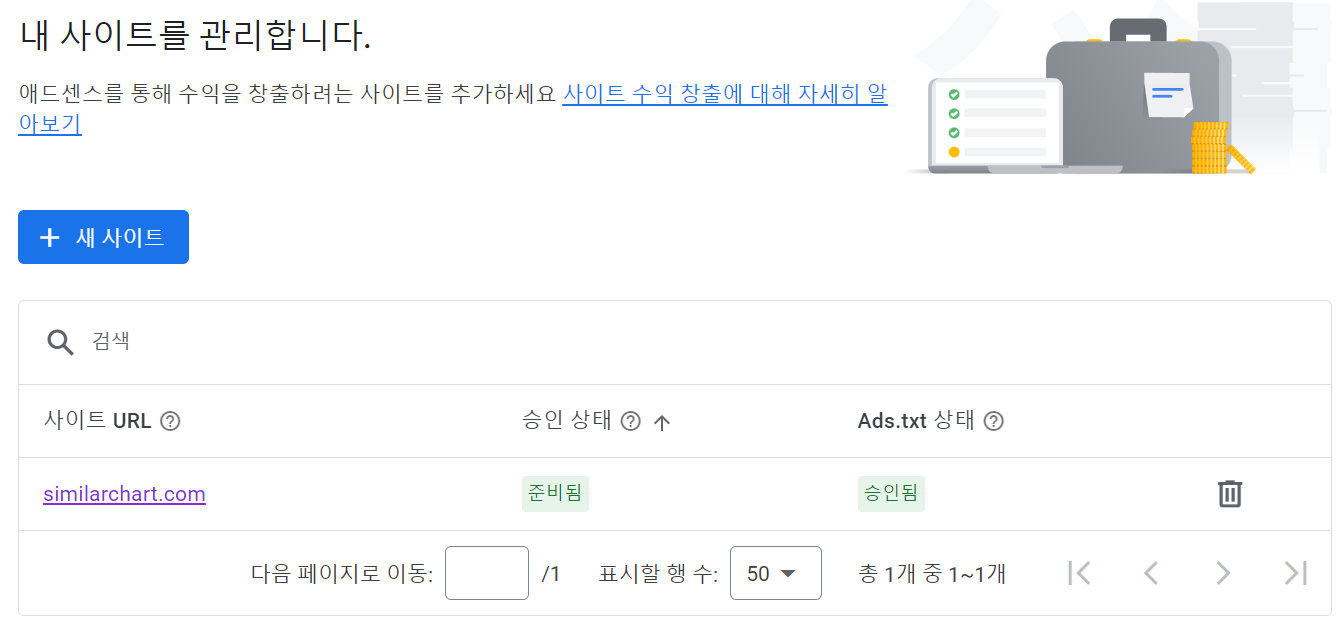Viewport: 1342px width, 628px height.
Task: Go to next page chevron
Action: pos(1223,573)
